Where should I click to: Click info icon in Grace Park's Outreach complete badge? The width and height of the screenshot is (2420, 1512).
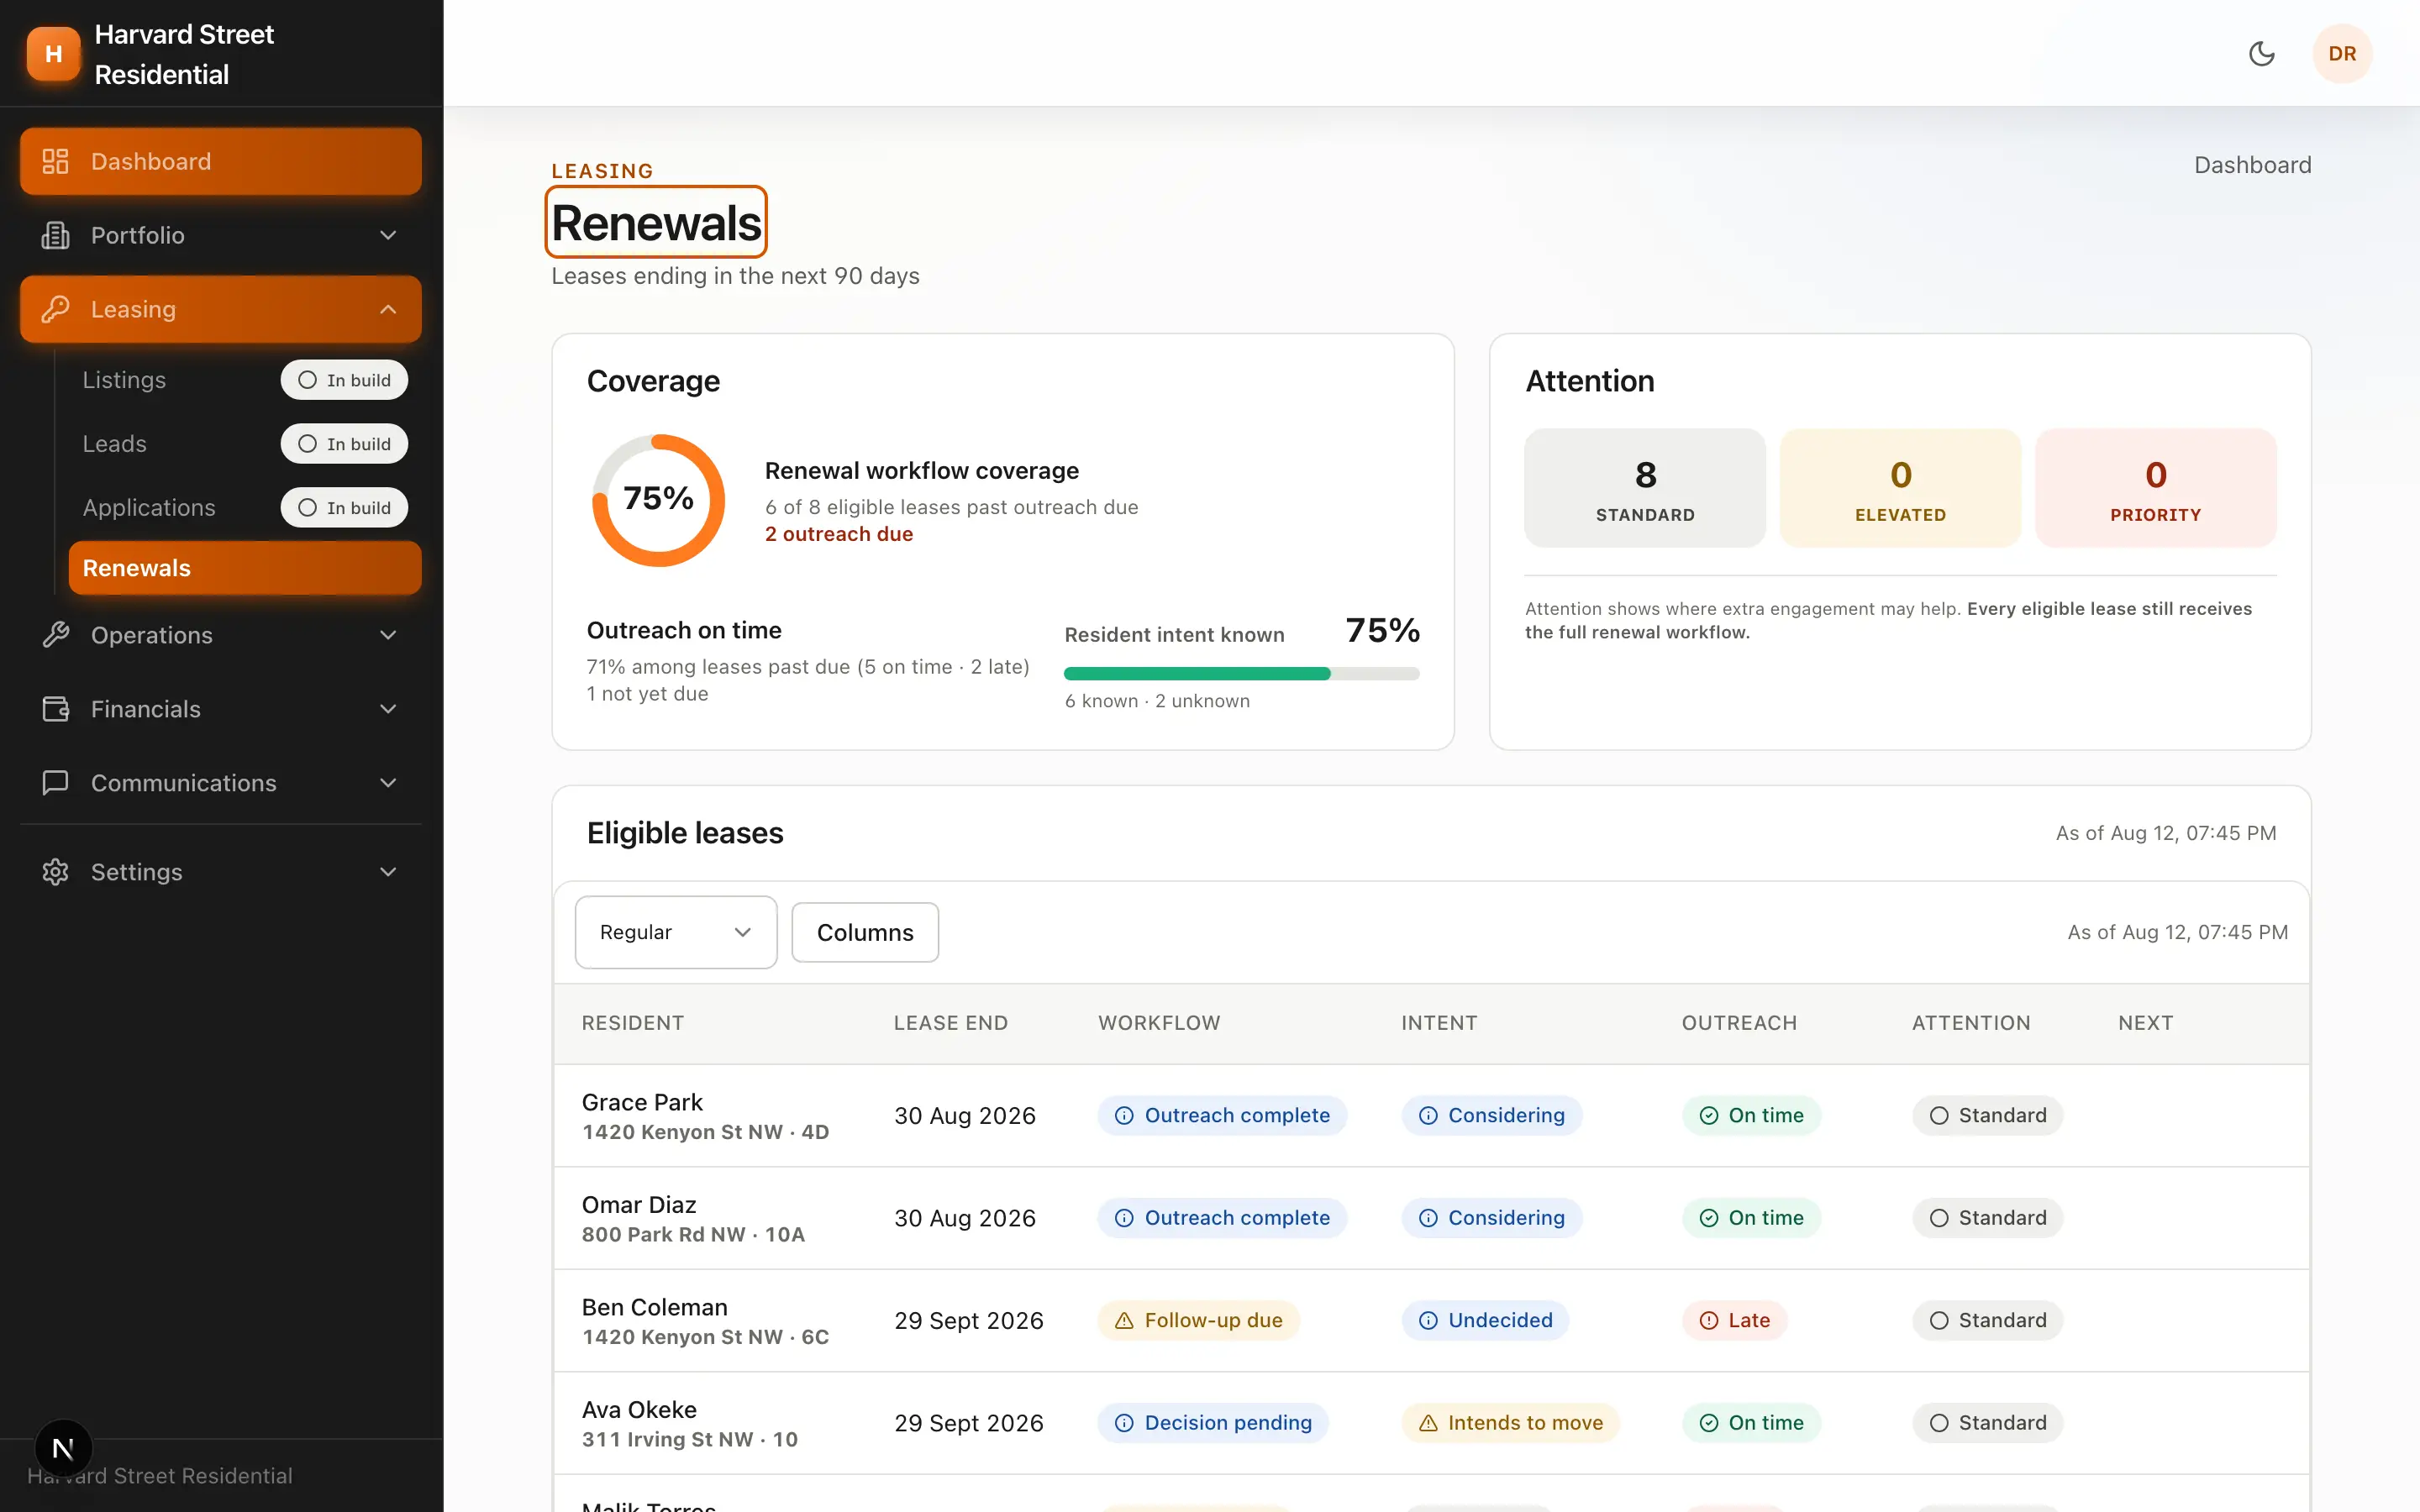[x=1124, y=1115]
